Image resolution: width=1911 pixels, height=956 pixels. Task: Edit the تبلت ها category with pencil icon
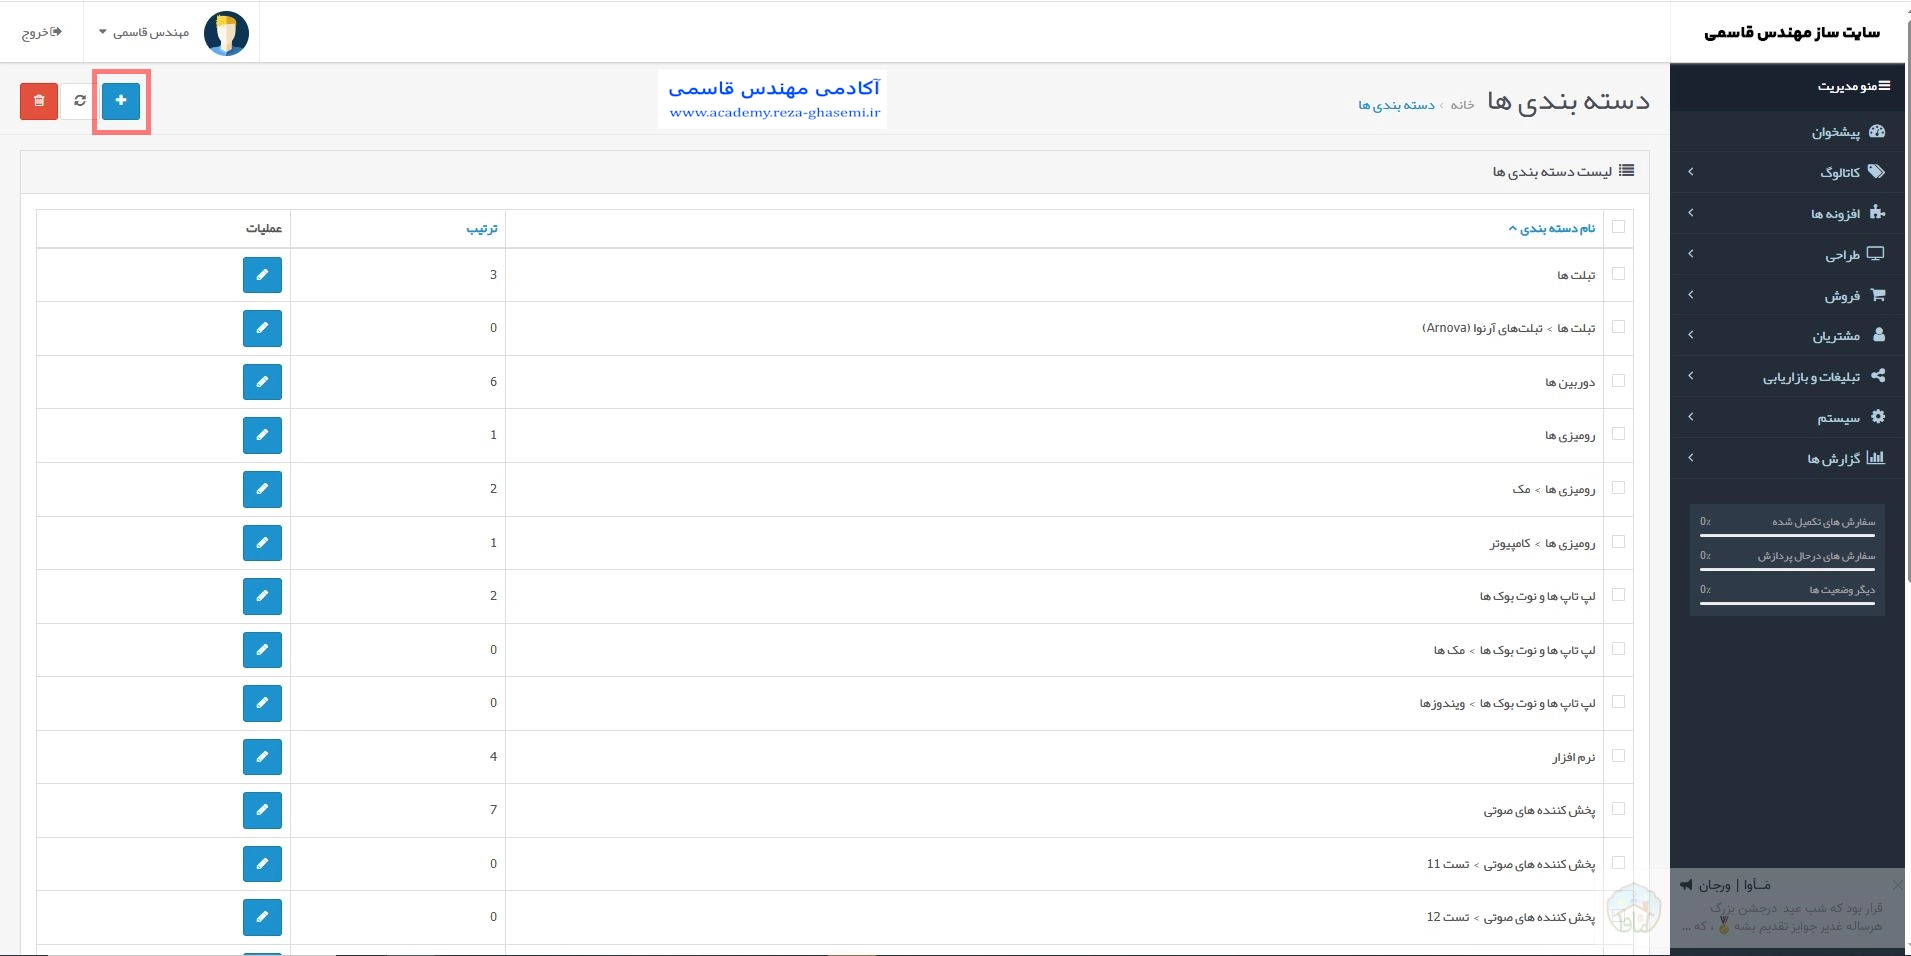[262, 275]
